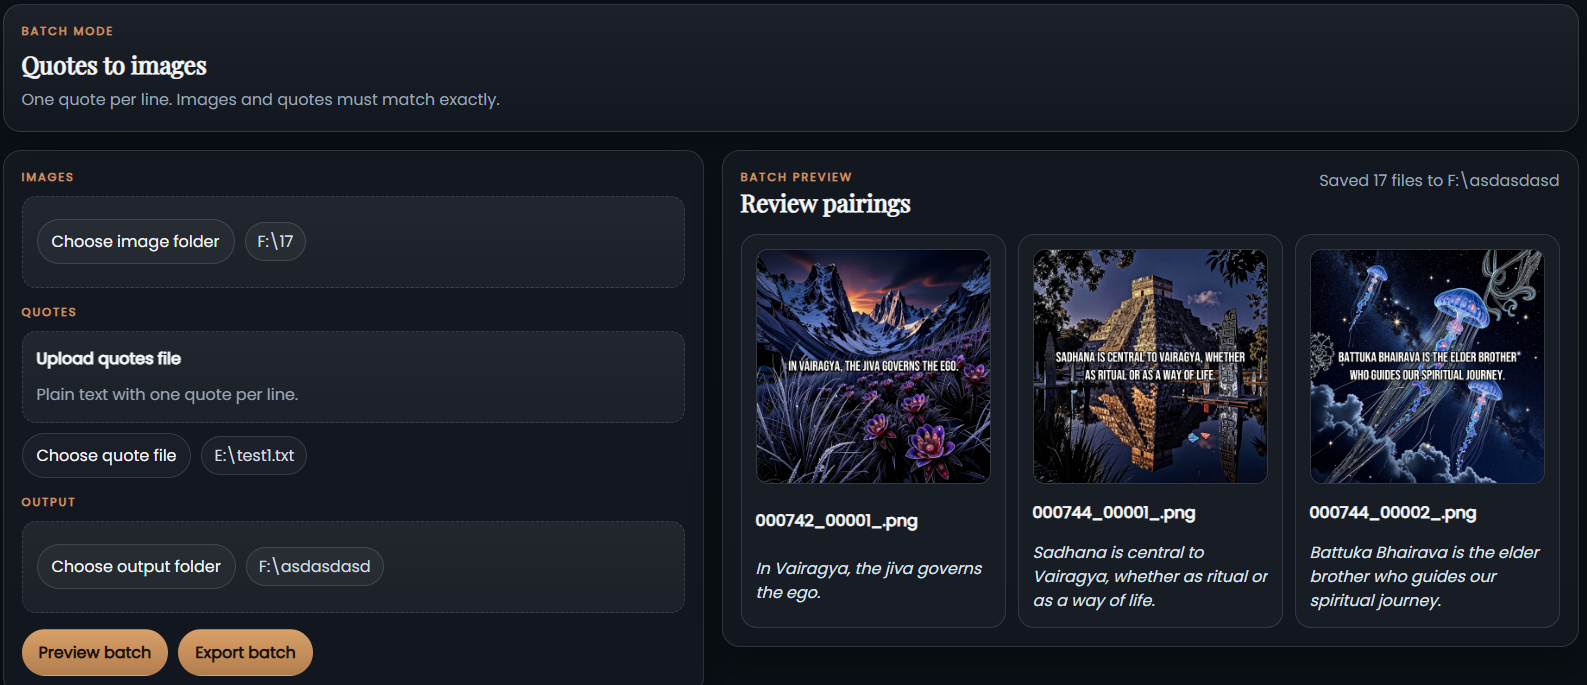
Task: Select the filename 000744_00002_.png
Action: (x=1393, y=513)
